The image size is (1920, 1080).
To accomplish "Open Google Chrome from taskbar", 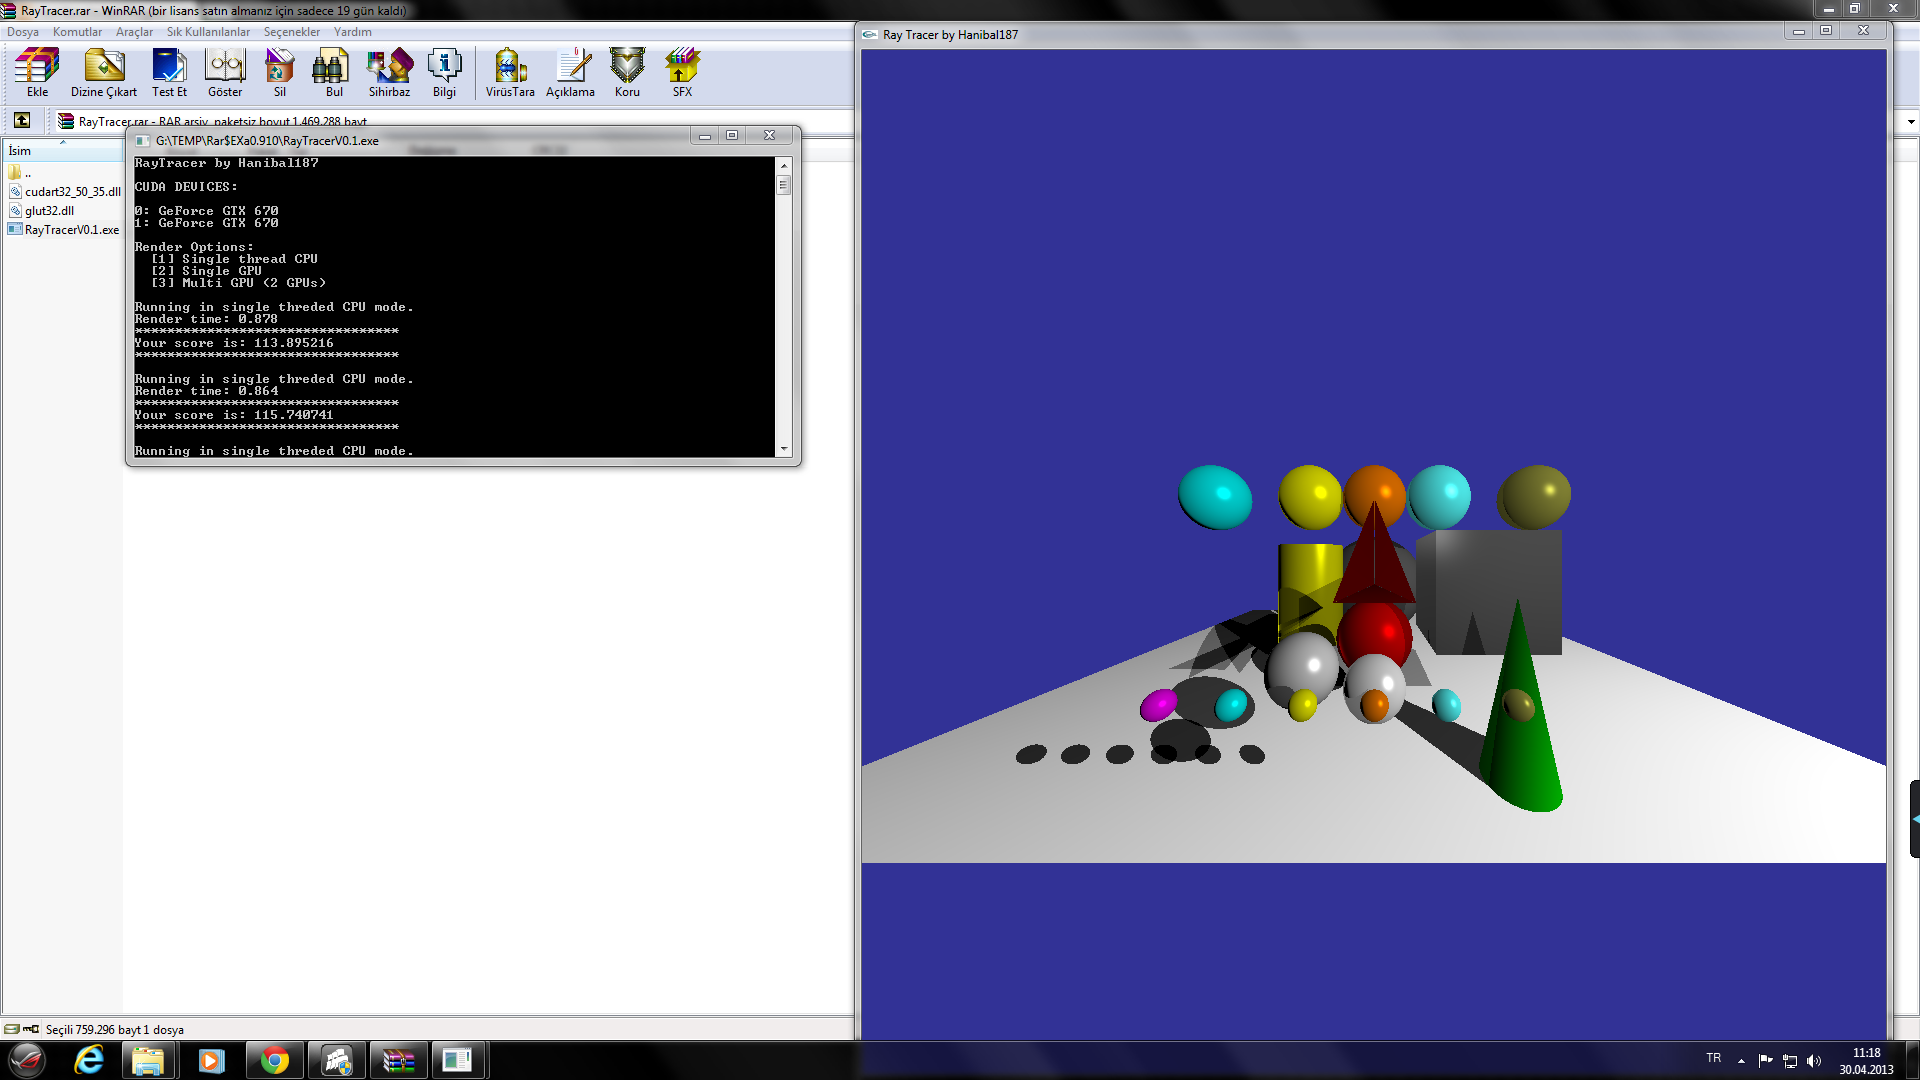I will [x=274, y=1060].
